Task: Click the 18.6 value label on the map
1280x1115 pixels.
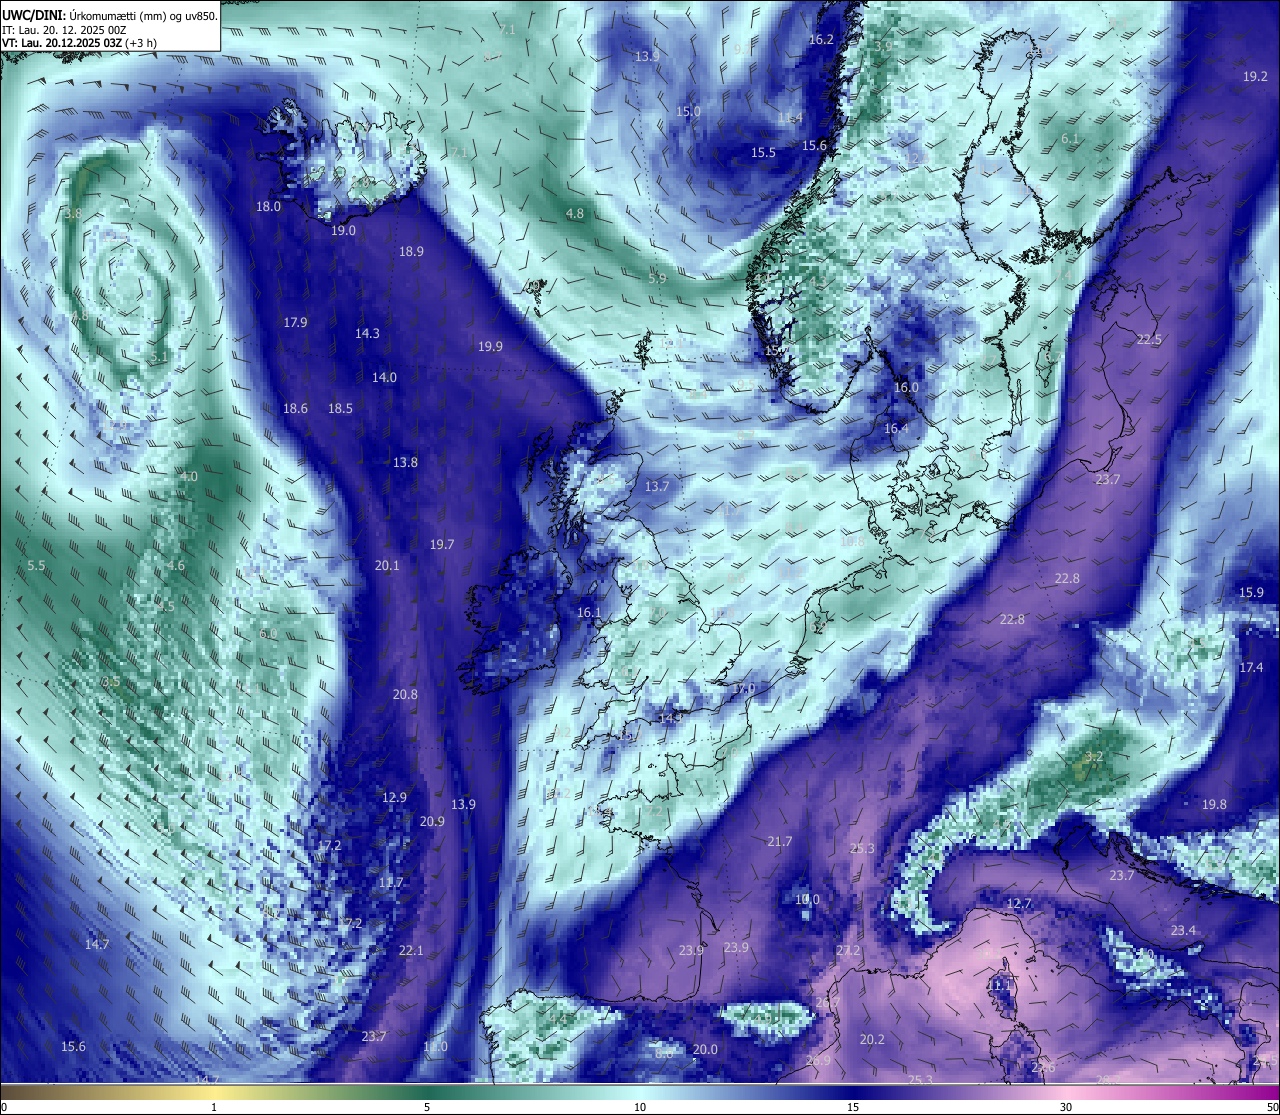Action: point(295,409)
